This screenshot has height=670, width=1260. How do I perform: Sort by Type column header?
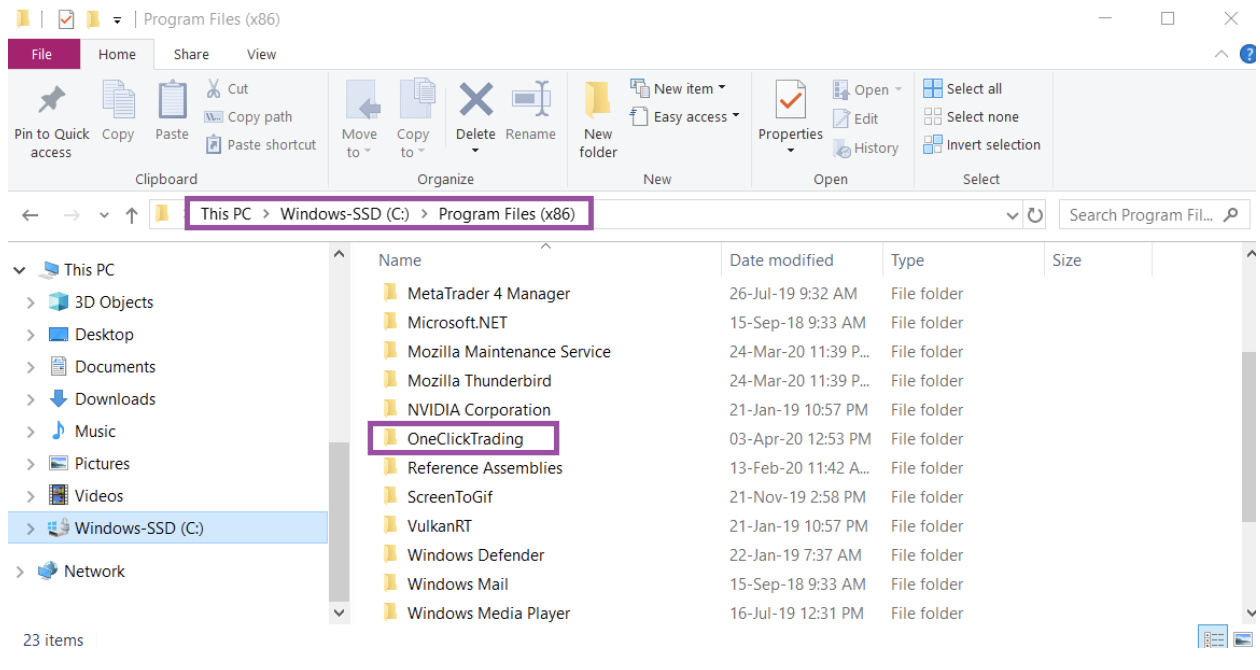tap(907, 260)
